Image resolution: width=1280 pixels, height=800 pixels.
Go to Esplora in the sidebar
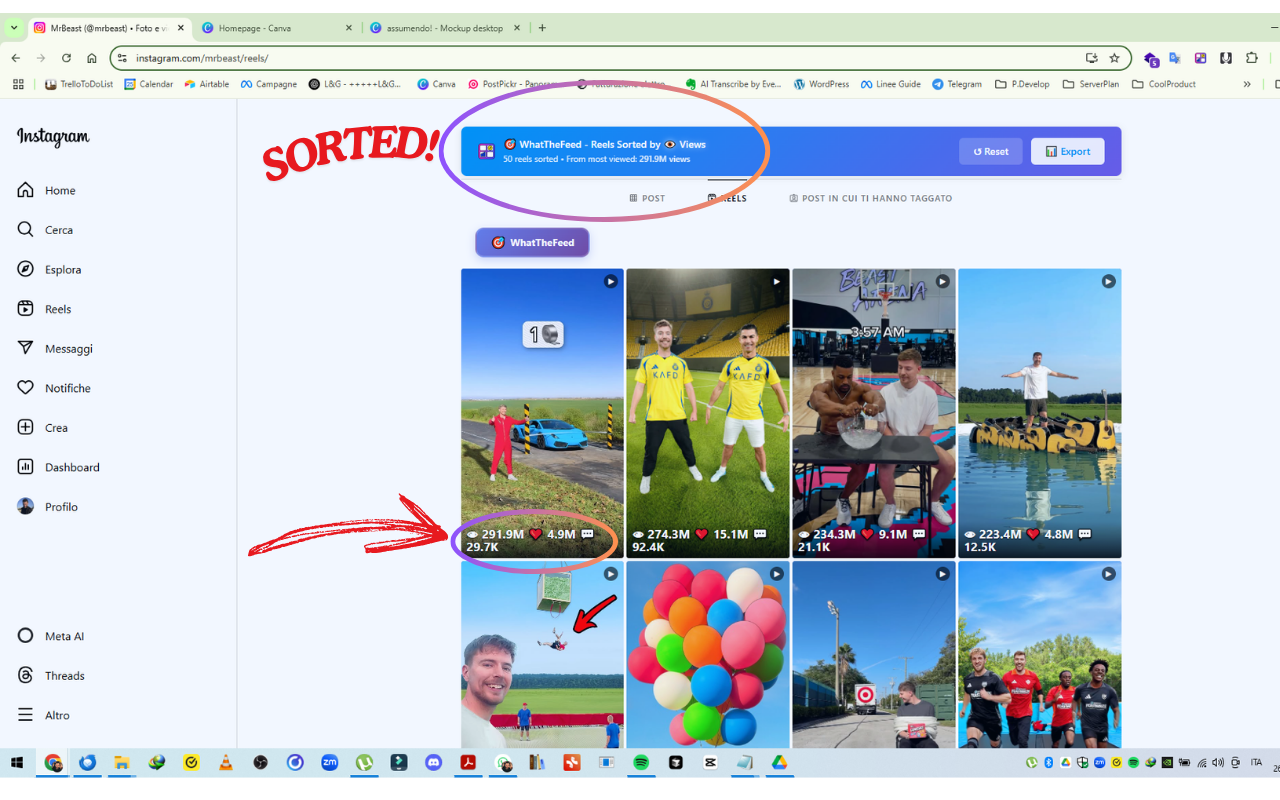(x=49, y=269)
